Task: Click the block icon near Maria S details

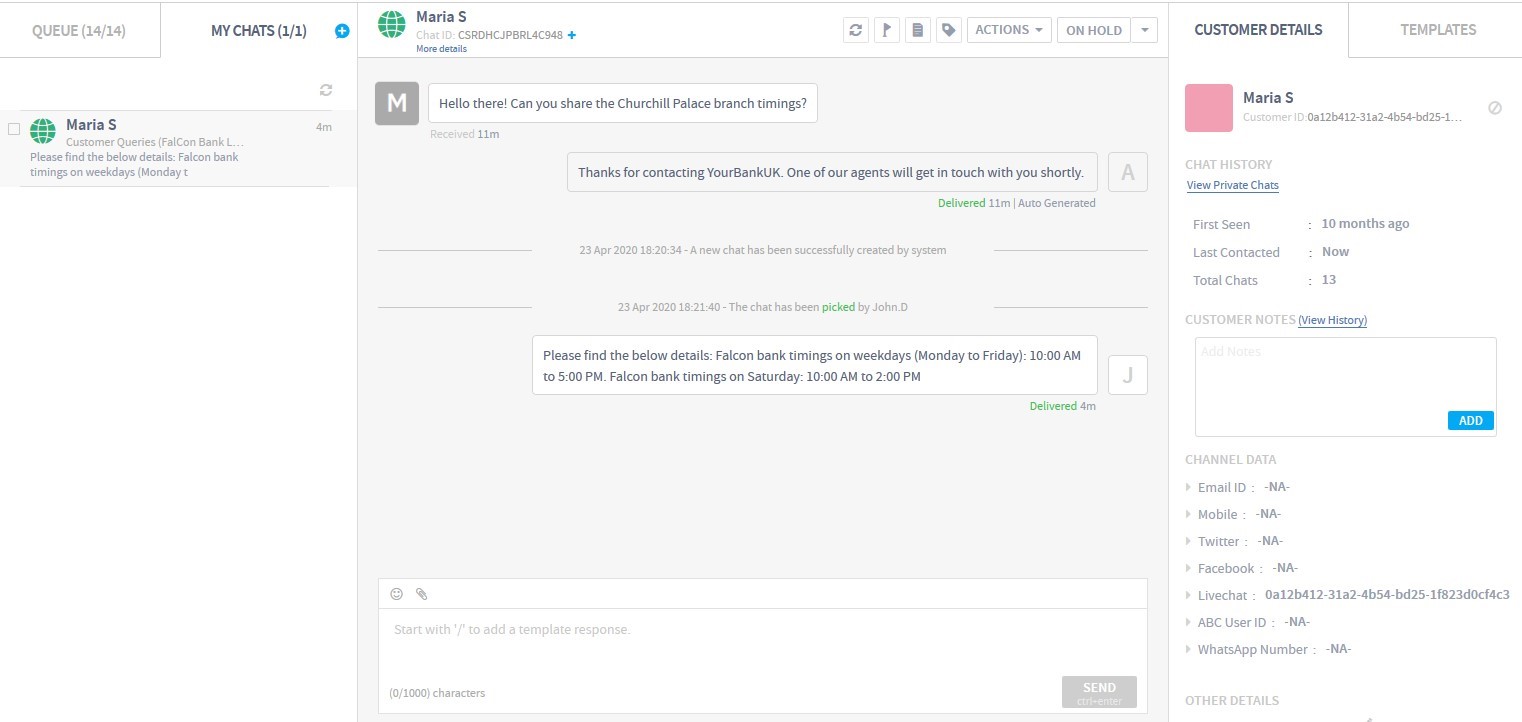Action: tap(1496, 106)
